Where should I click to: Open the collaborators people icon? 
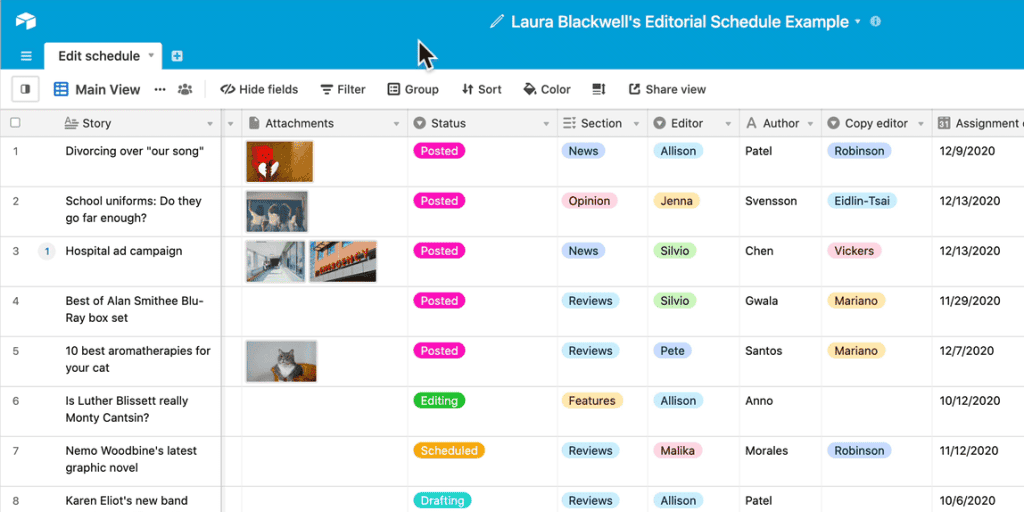[185, 89]
